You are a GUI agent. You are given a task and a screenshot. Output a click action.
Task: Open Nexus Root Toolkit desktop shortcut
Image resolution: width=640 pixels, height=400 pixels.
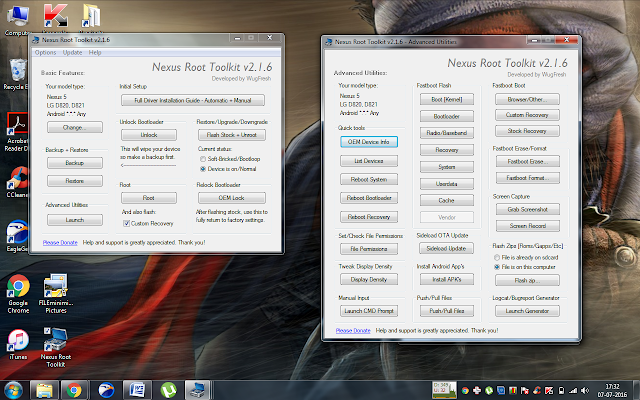click(56, 347)
